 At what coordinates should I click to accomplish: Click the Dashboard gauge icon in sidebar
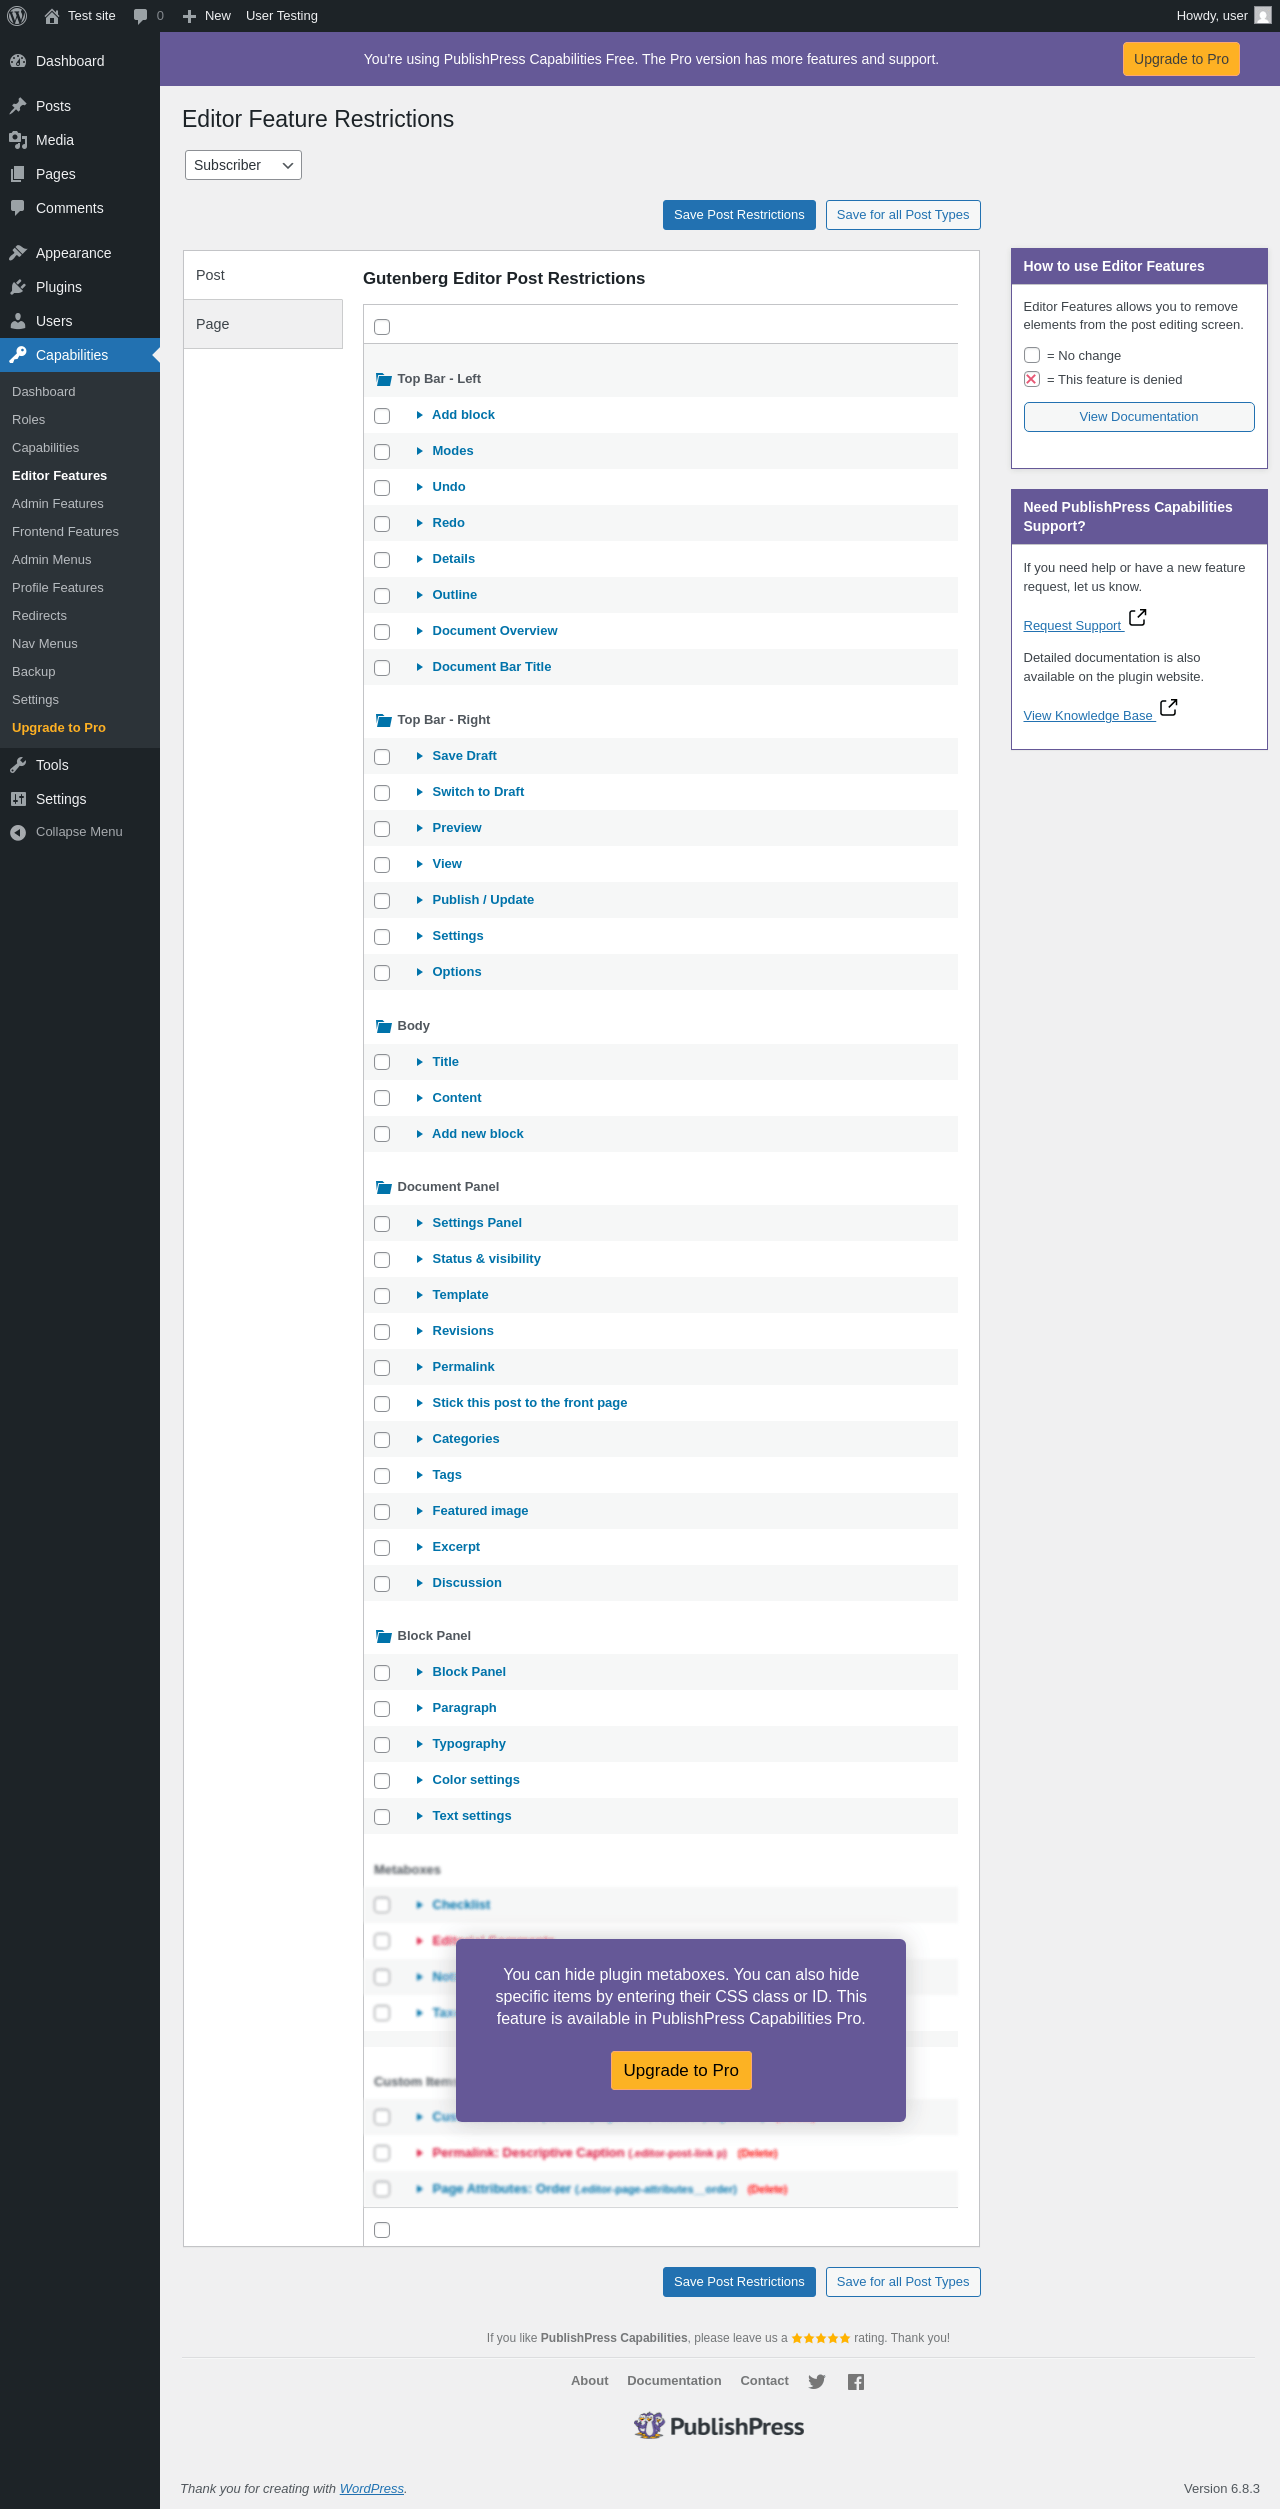click(x=18, y=61)
